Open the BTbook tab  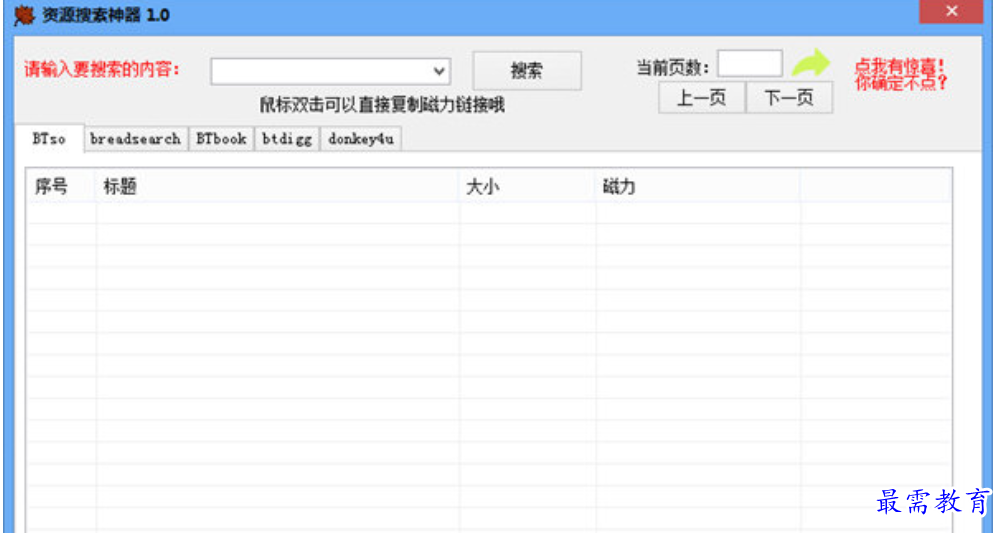[221, 139]
